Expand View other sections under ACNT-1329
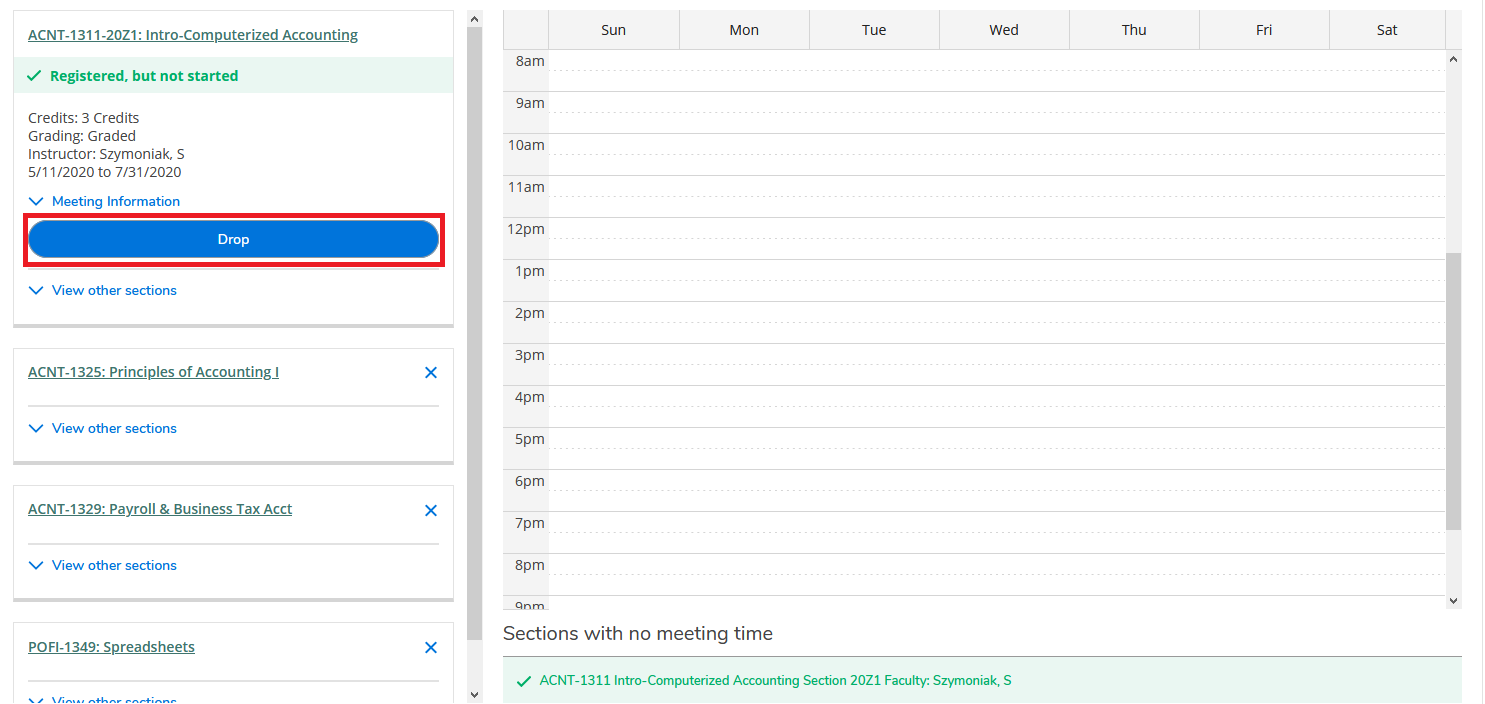Image resolution: width=1485 pixels, height=704 pixels. pyautogui.click(x=103, y=565)
